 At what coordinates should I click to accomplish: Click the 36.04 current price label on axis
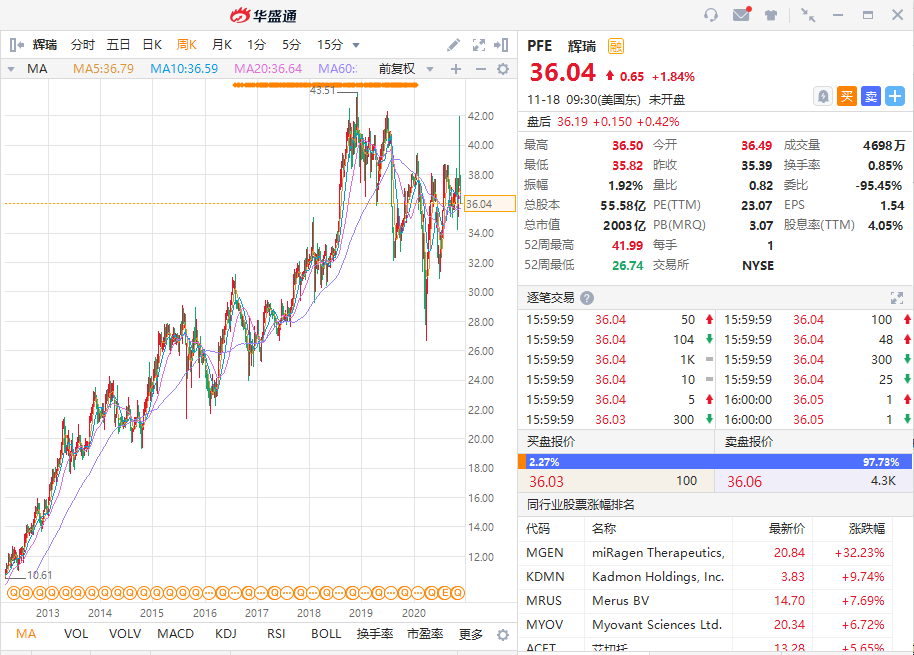(490, 204)
